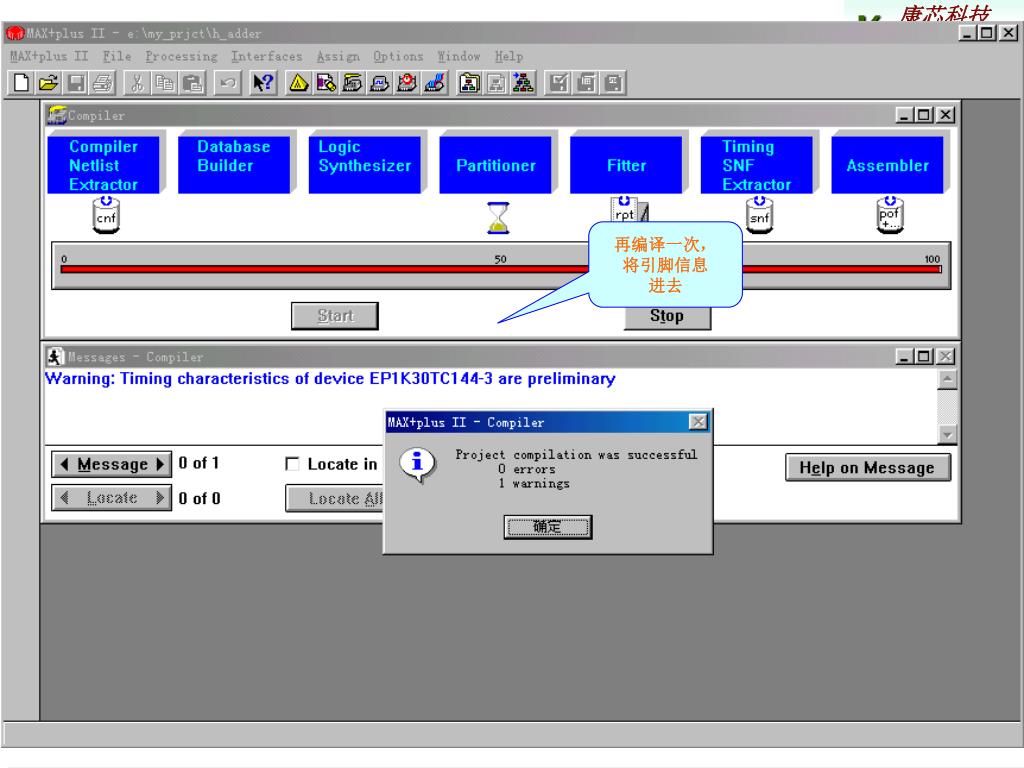Screen dimensions: 1024x768
Task: Click the Compiler Netlist Extractor module
Action: tap(103, 165)
